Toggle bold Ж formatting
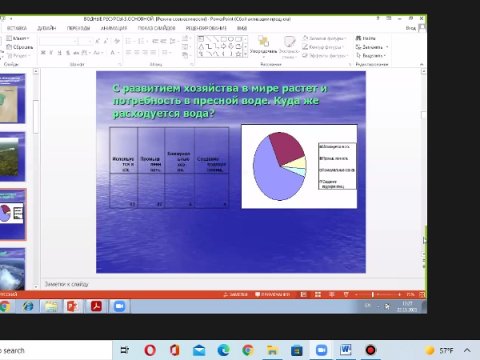The image size is (480, 360). (43, 53)
